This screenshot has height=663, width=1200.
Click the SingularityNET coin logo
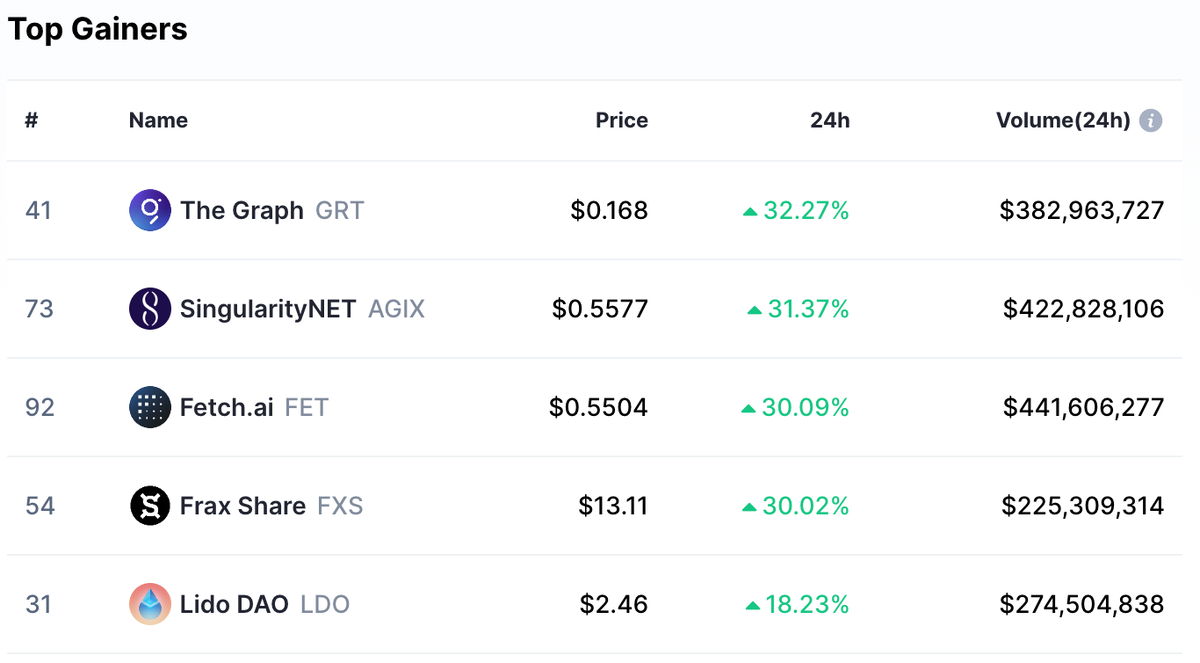pos(150,309)
